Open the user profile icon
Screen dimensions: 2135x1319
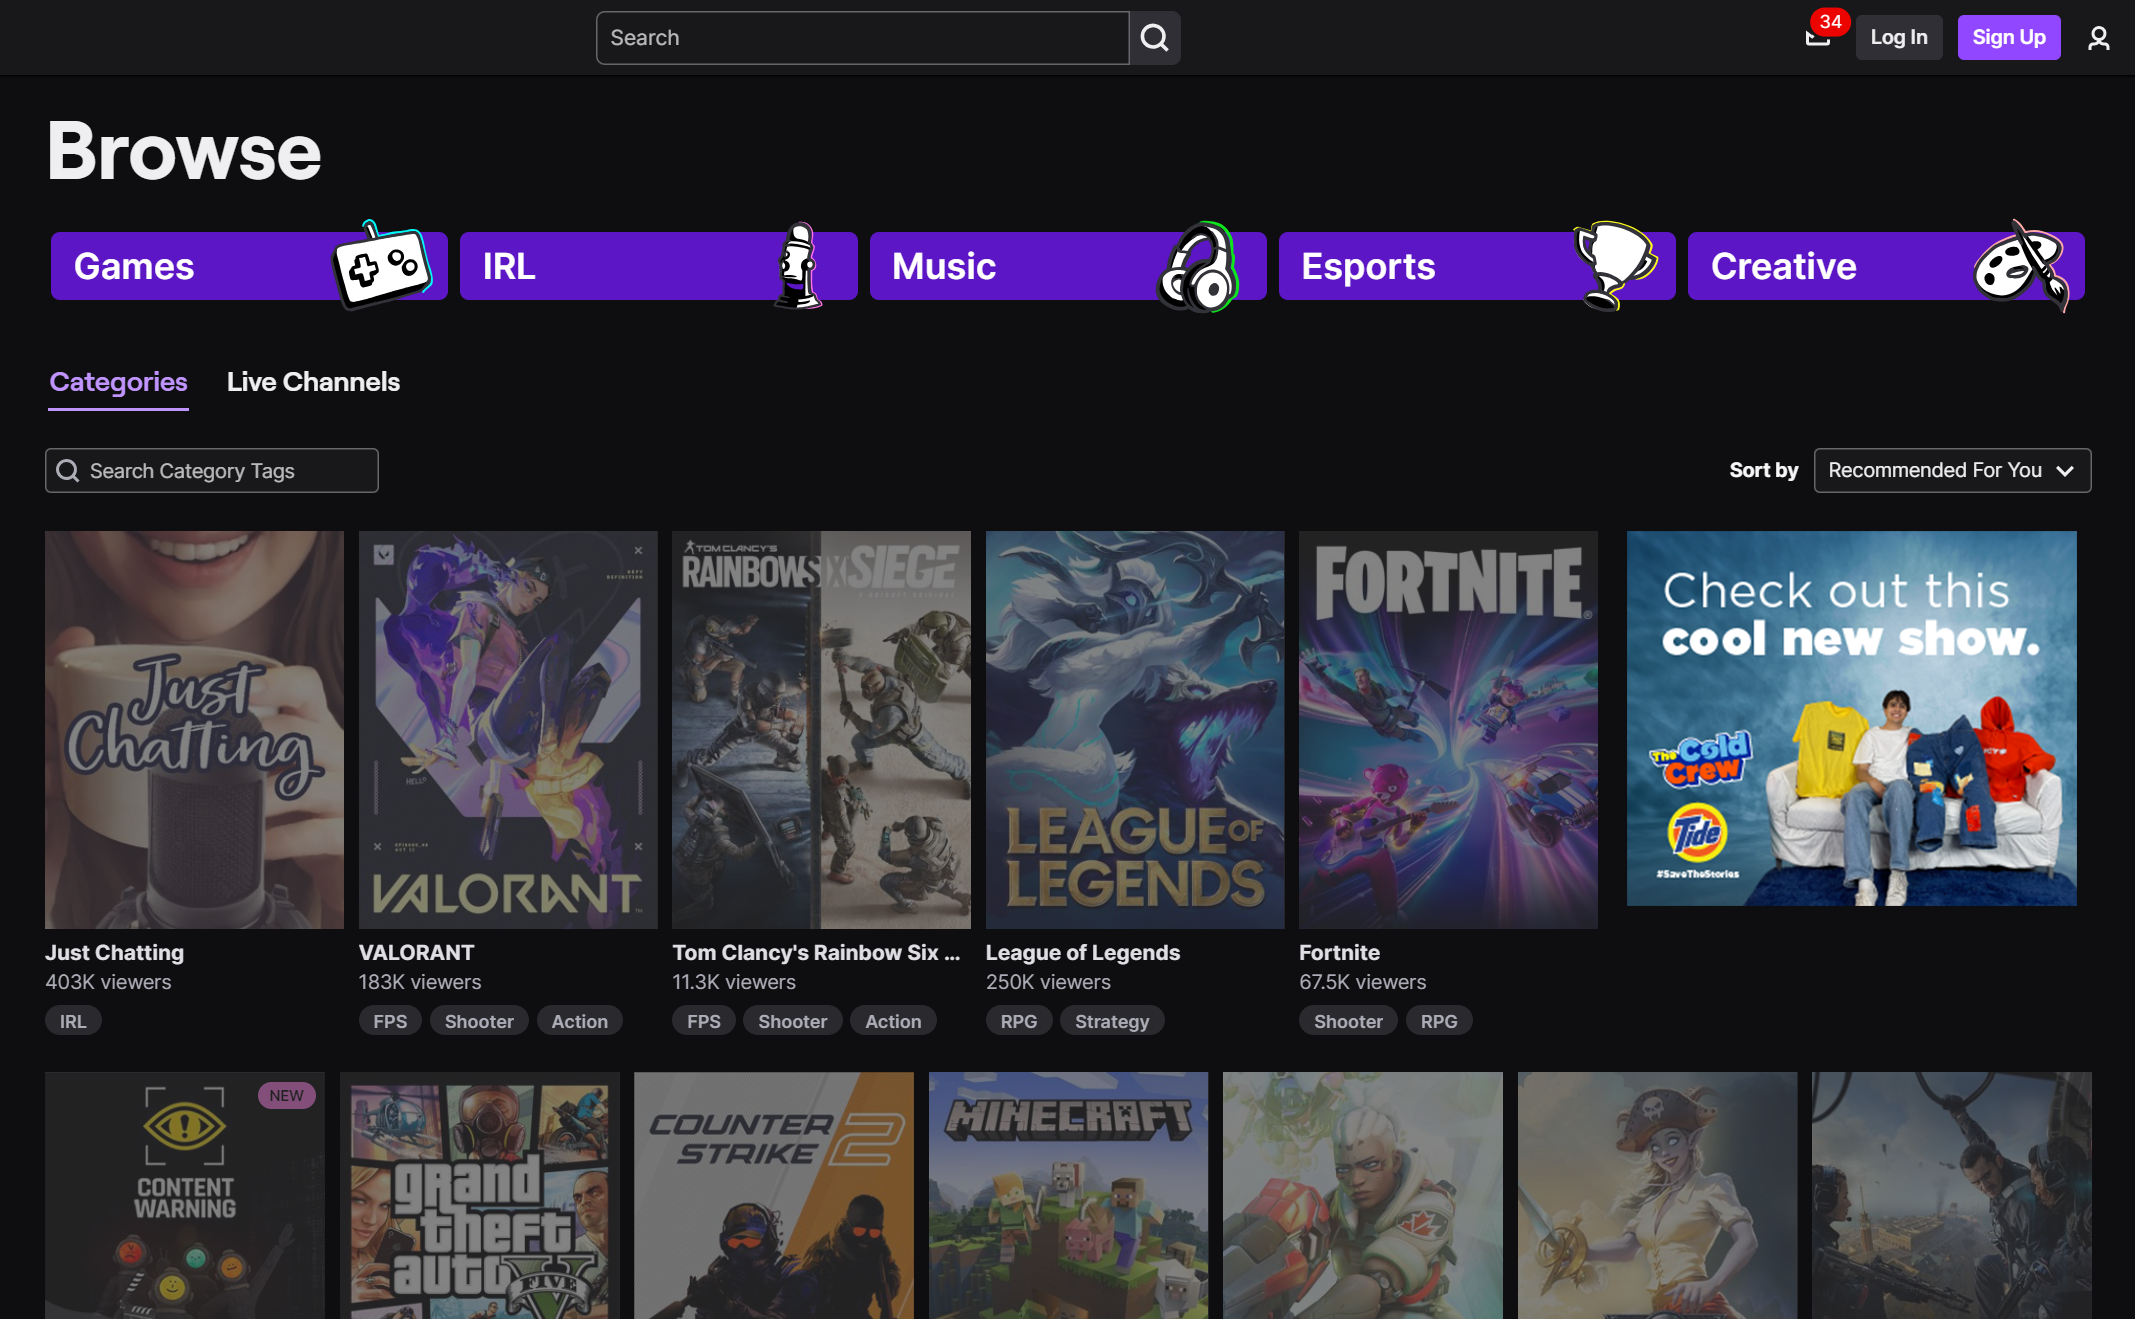point(2098,38)
